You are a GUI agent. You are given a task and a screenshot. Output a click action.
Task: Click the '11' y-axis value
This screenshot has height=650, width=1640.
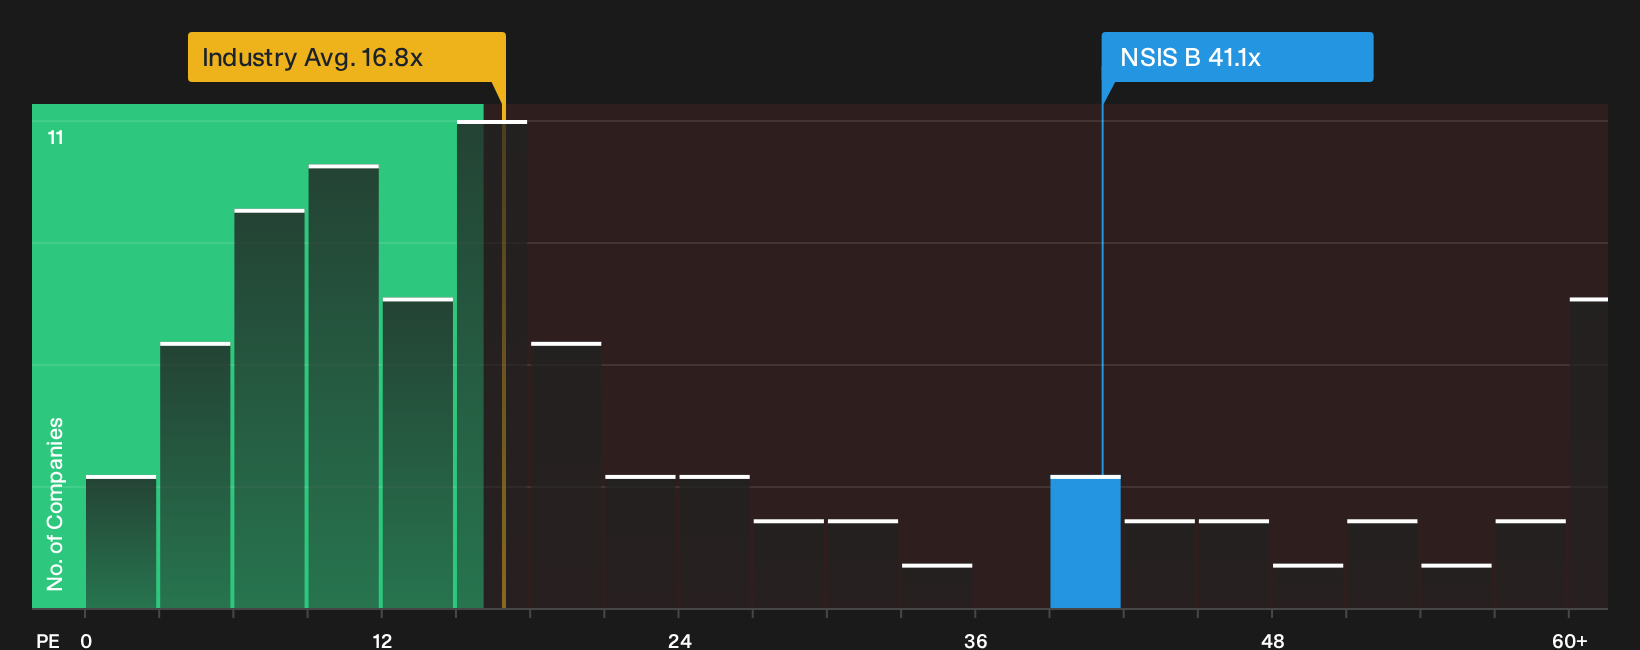[x=56, y=138]
